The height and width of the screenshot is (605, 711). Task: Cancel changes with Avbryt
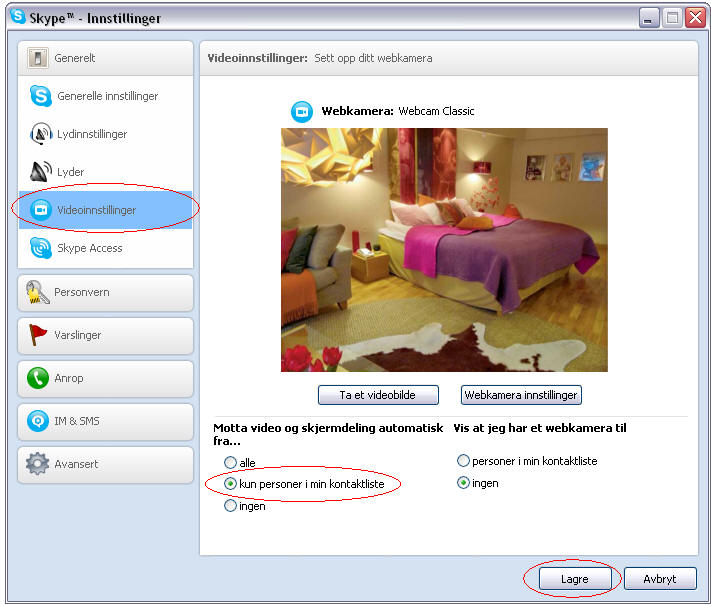point(660,579)
